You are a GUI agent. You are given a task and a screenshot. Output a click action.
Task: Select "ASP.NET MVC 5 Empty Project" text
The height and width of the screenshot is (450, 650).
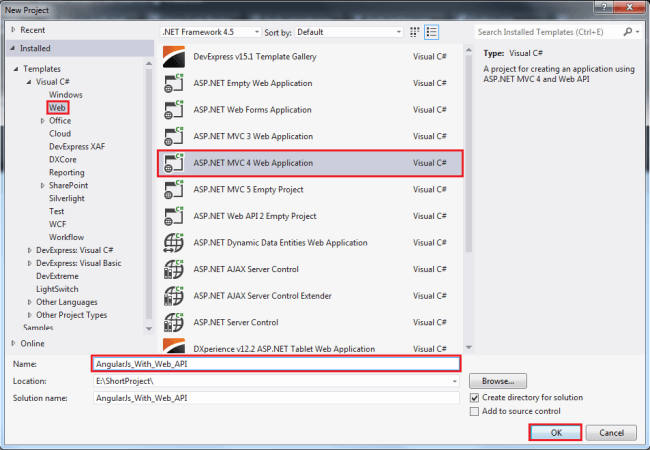[x=248, y=189]
